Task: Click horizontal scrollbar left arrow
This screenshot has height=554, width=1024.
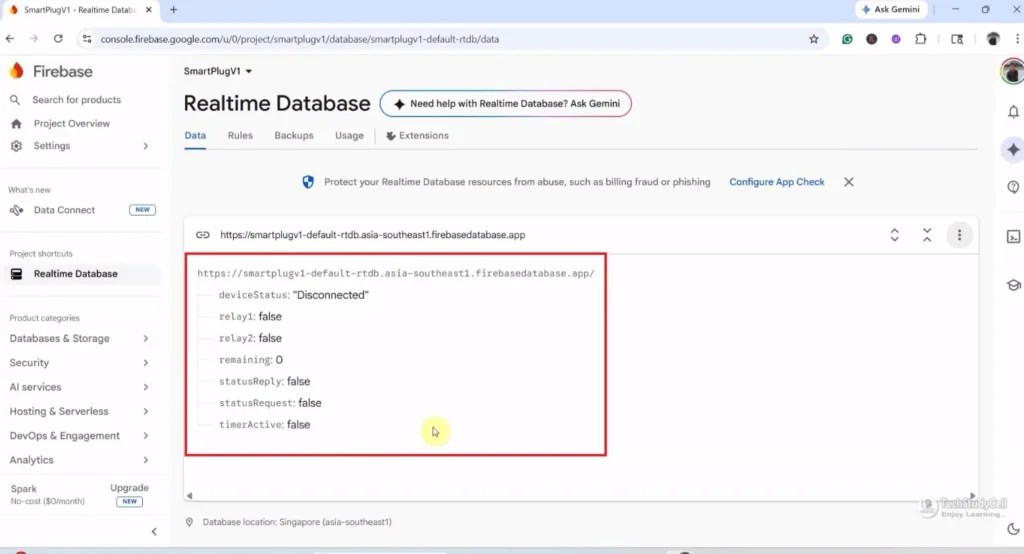Action: point(189,496)
